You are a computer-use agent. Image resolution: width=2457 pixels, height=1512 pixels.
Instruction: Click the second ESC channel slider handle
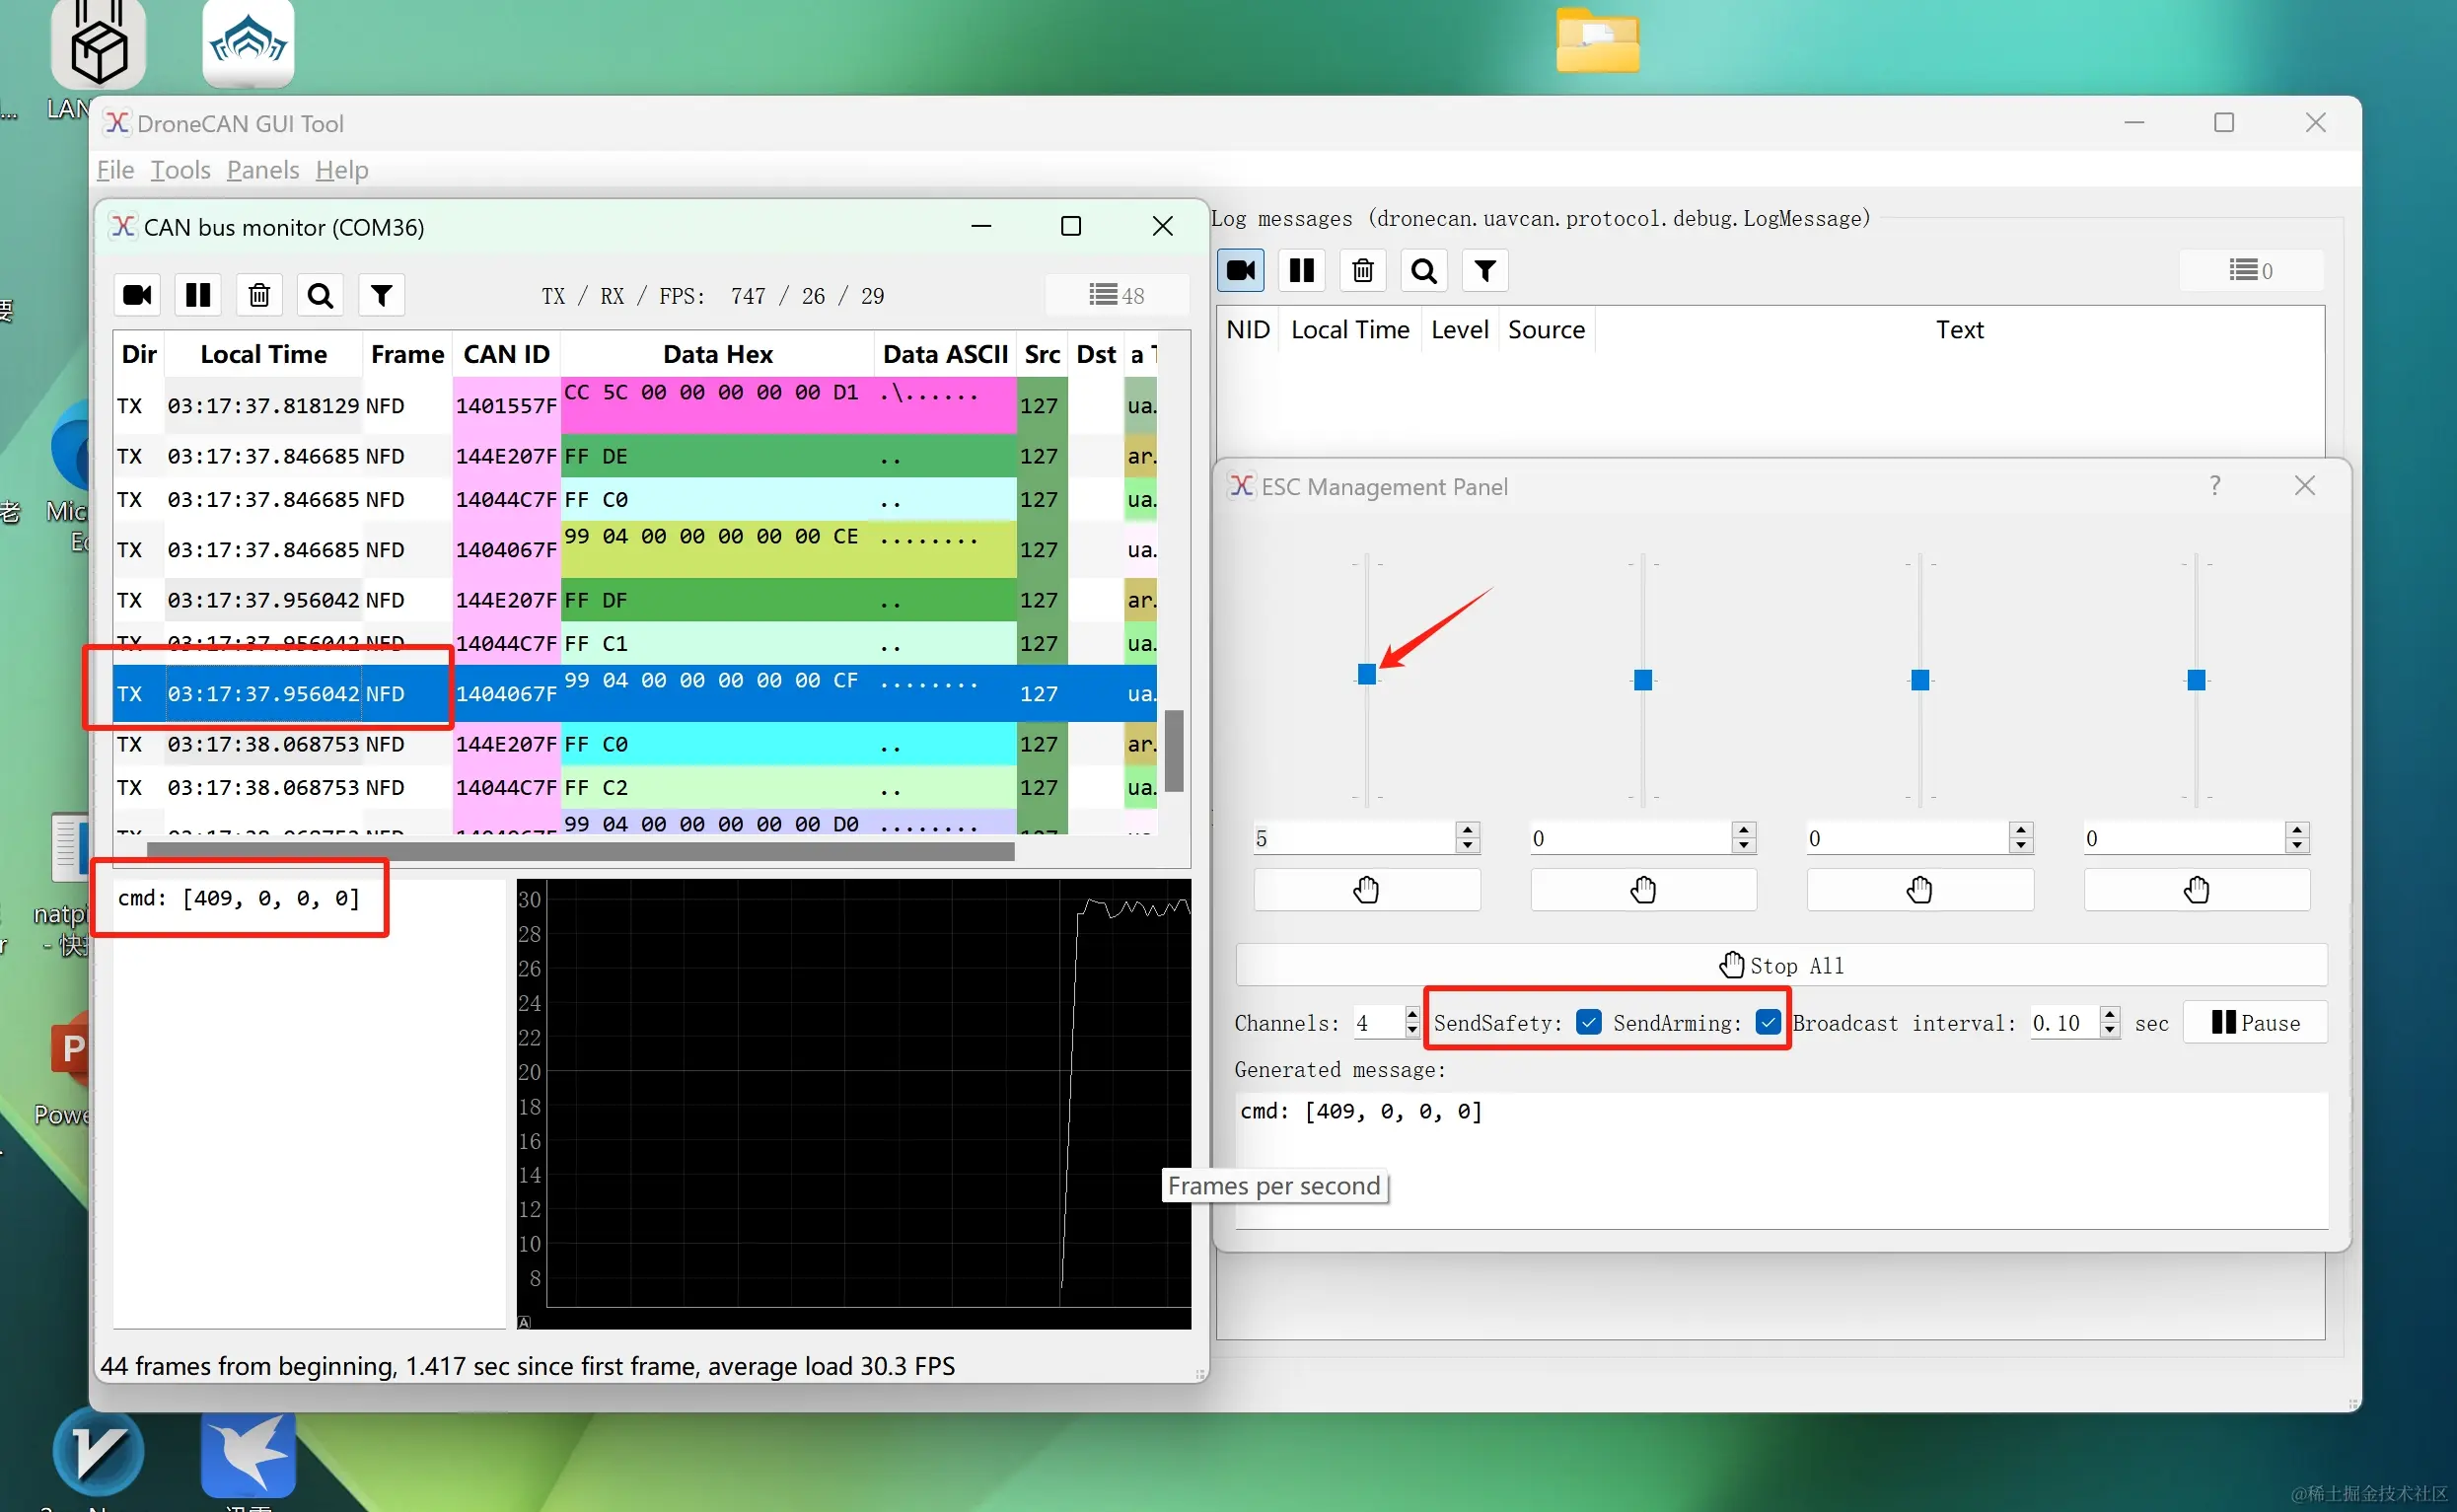(x=1643, y=680)
